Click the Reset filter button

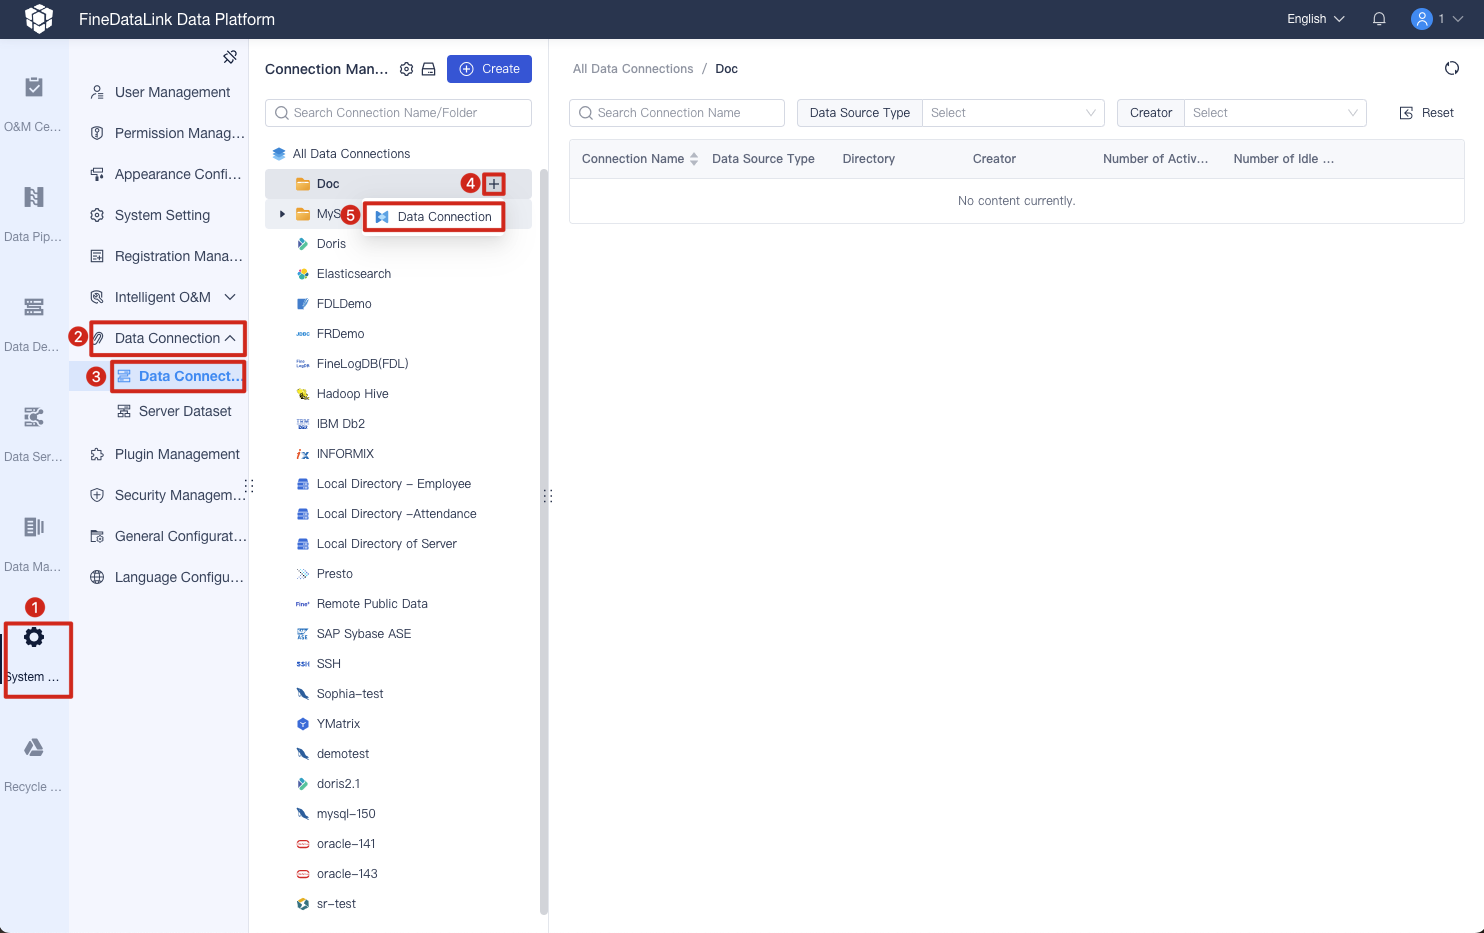point(1426,112)
